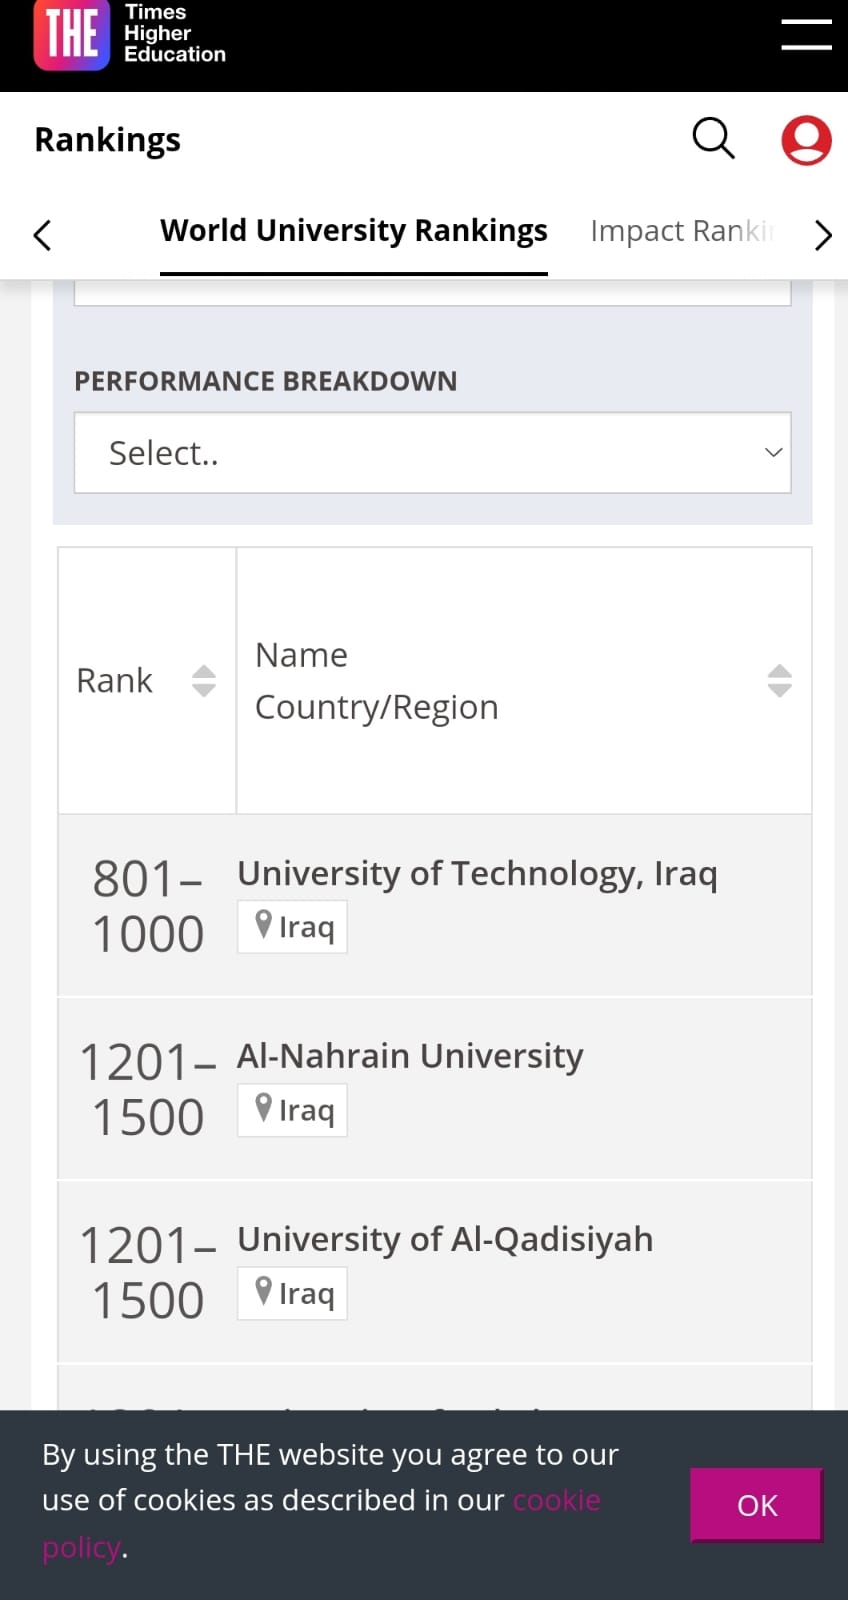Click Iraq location tag under University of Technology
Image resolution: width=848 pixels, height=1600 pixels.
(x=292, y=927)
